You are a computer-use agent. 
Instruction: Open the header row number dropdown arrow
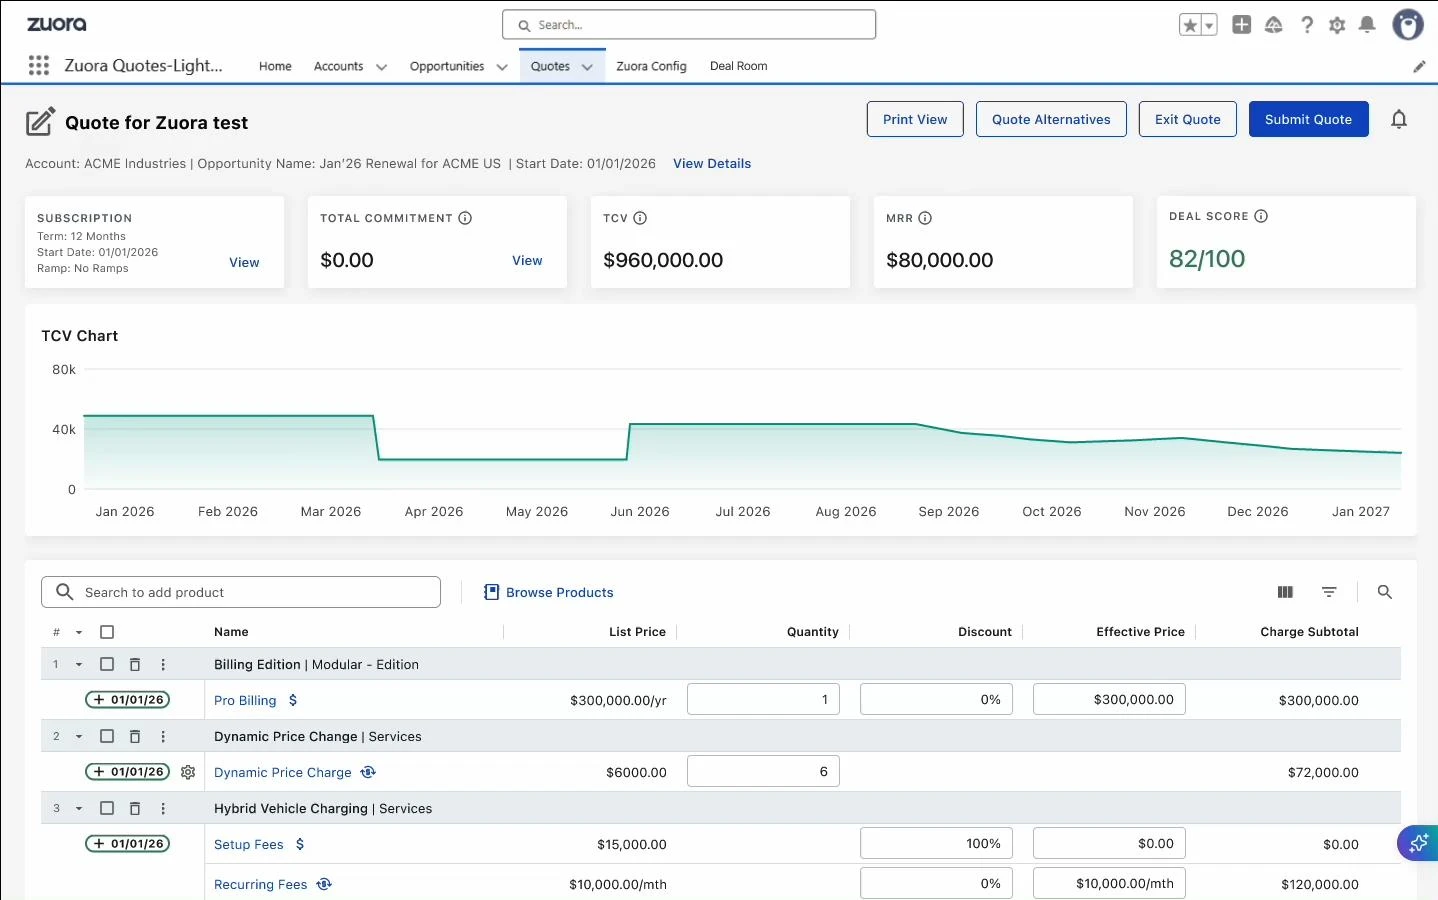[x=79, y=633]
